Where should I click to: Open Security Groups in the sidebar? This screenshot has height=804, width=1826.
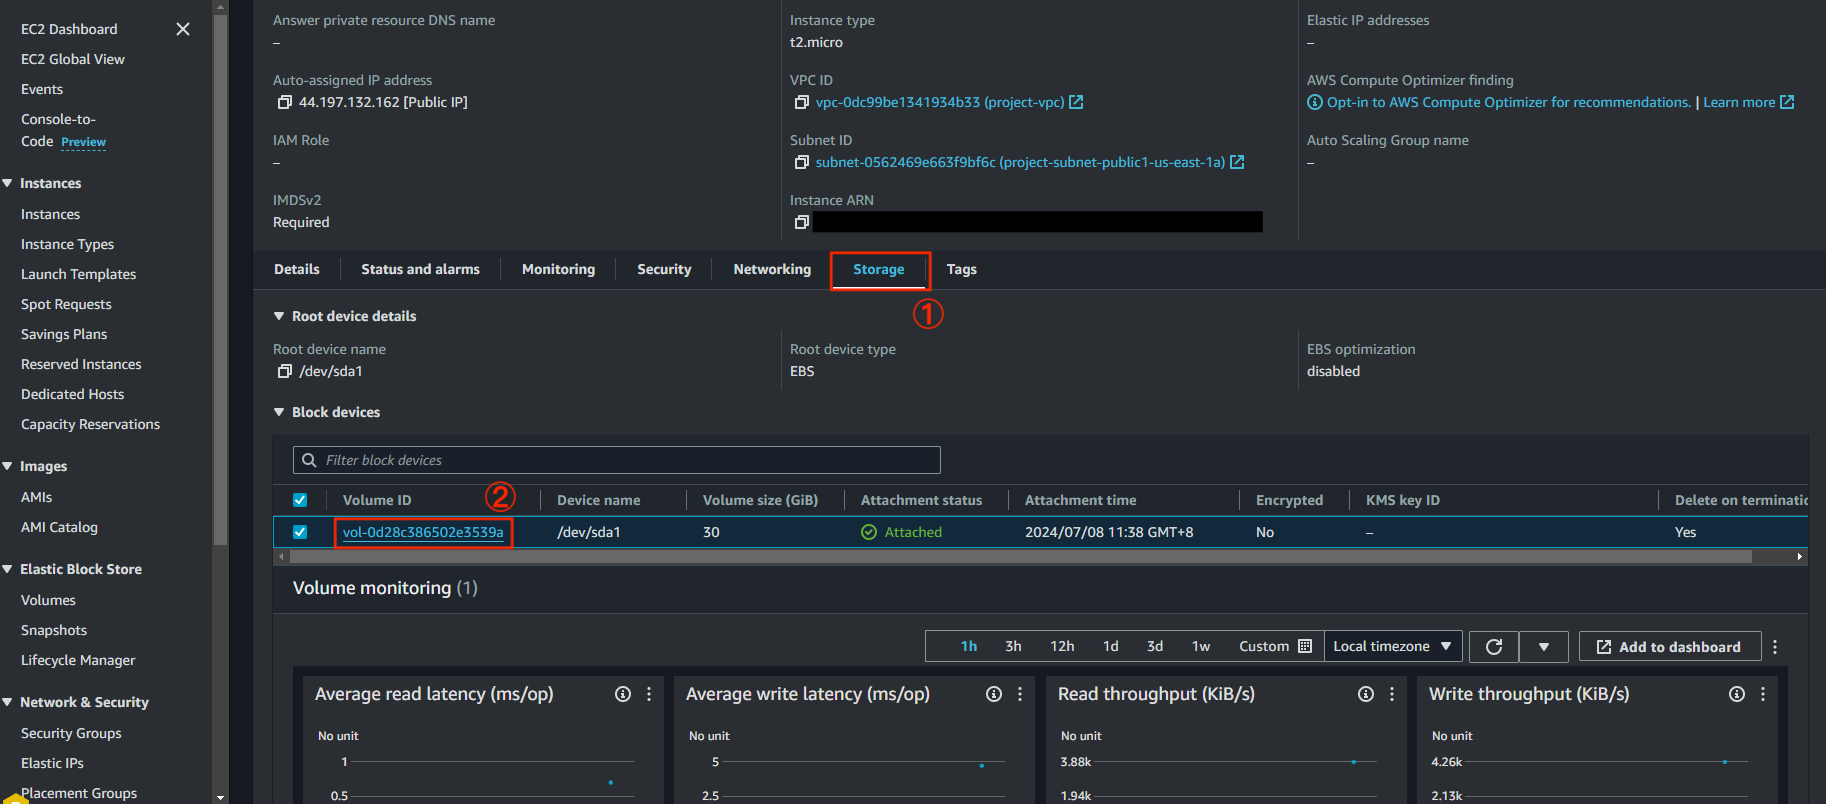pos(71,733)
